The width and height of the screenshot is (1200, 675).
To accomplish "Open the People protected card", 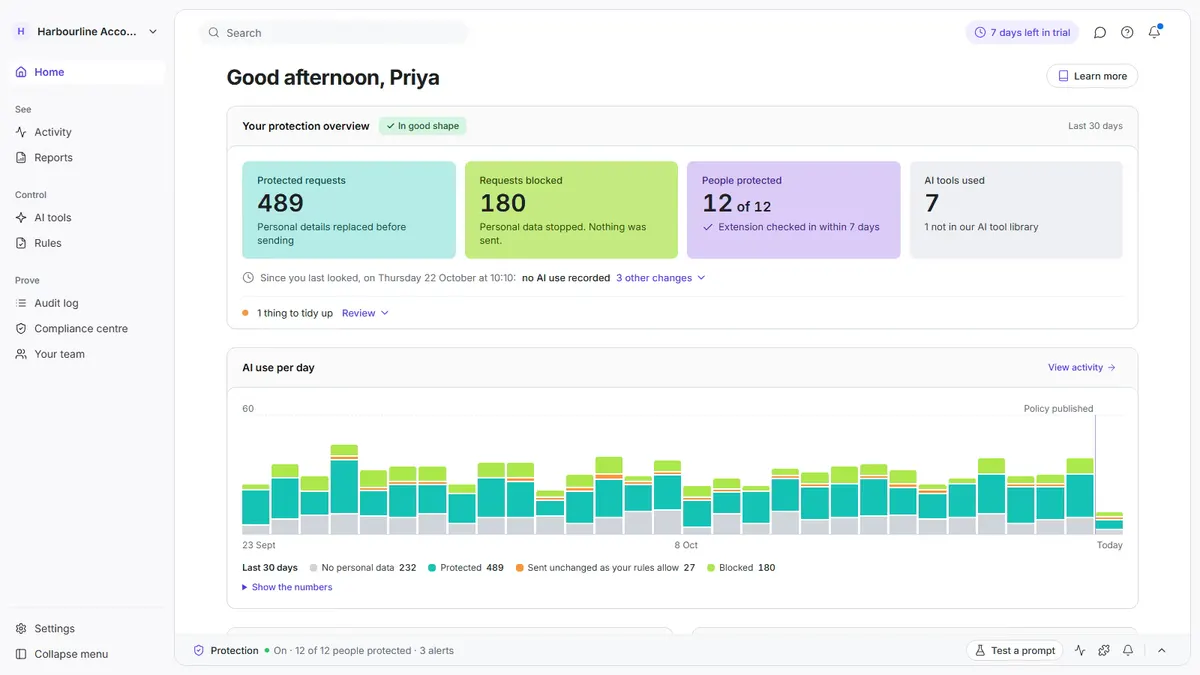I will 794,210.
